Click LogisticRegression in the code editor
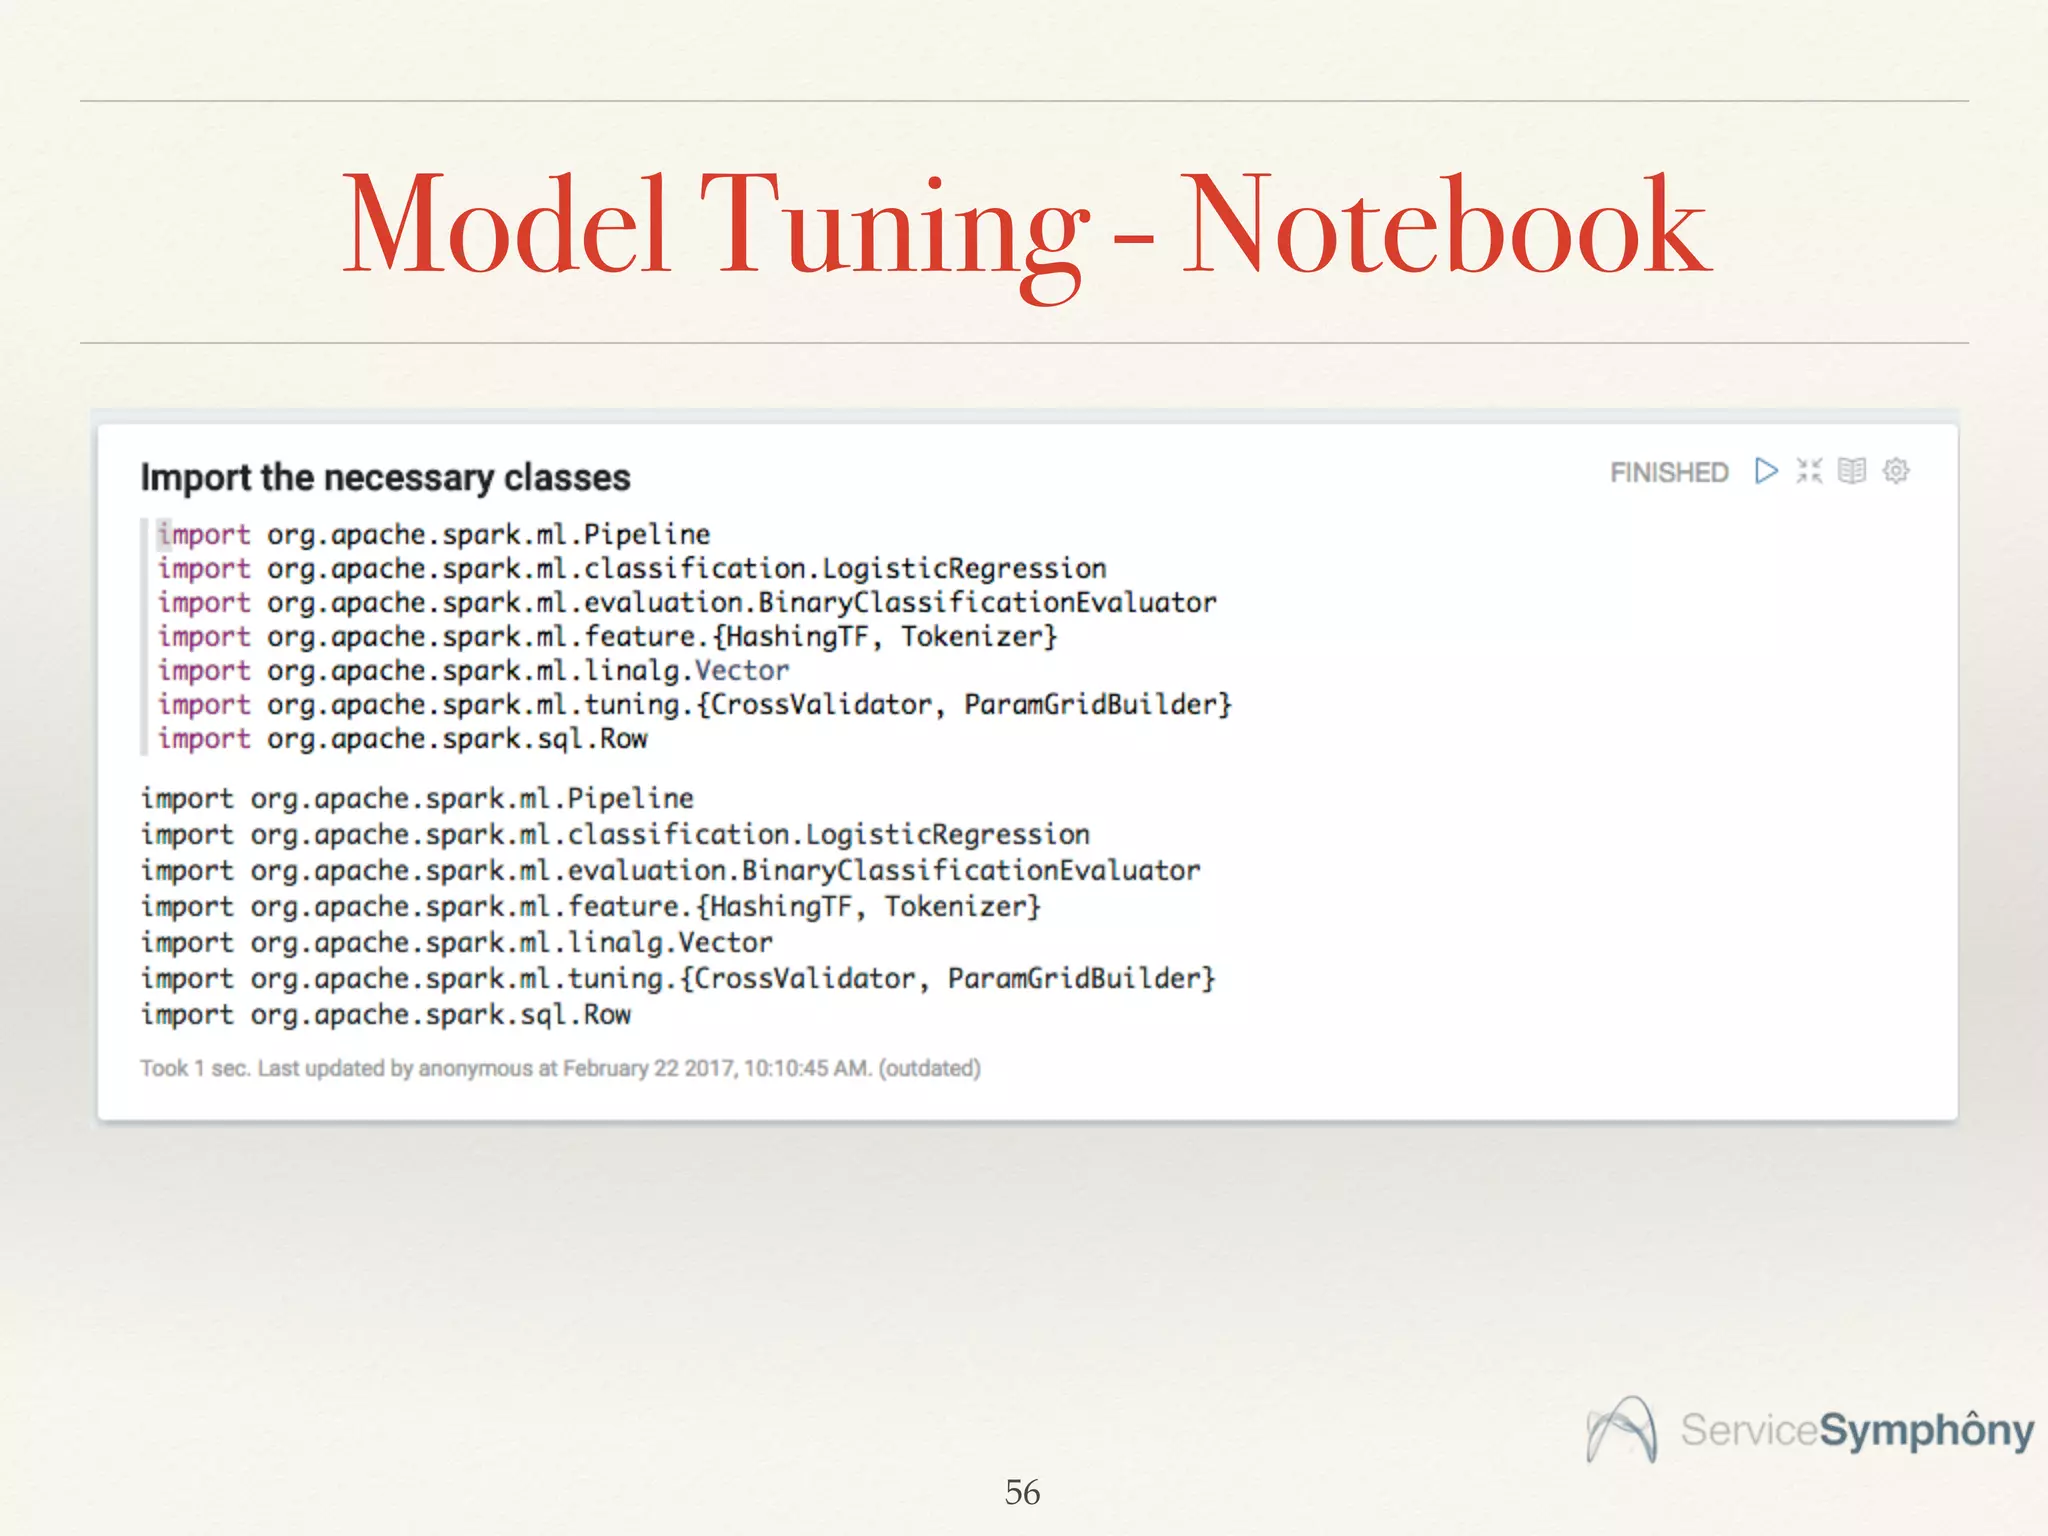This screenshot has width=2048, height=1536. (x=963, y=569)
